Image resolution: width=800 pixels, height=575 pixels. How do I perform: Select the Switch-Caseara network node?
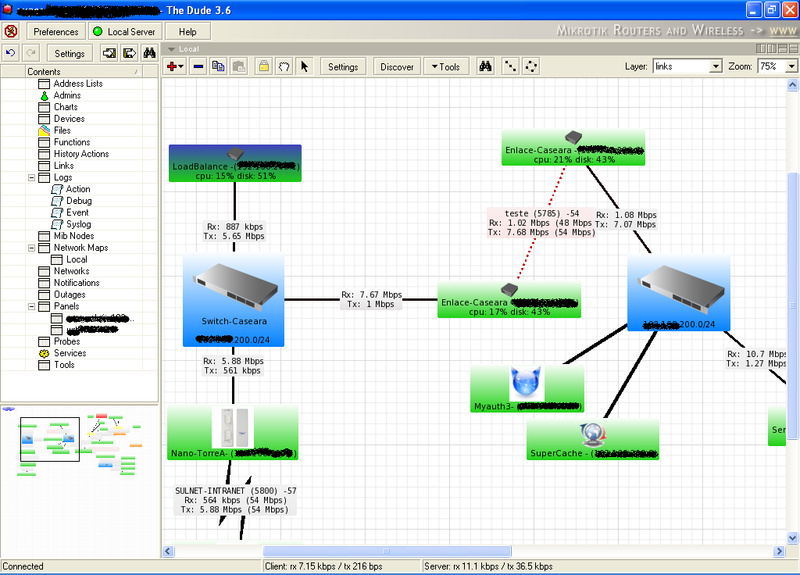point(234,301)
